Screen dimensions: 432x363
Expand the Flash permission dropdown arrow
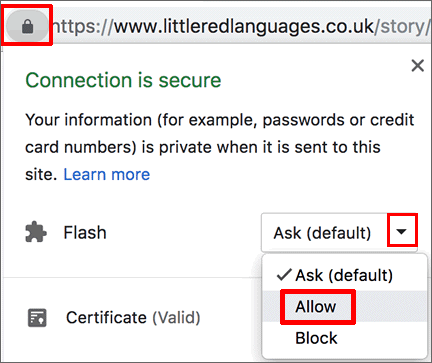402,232
